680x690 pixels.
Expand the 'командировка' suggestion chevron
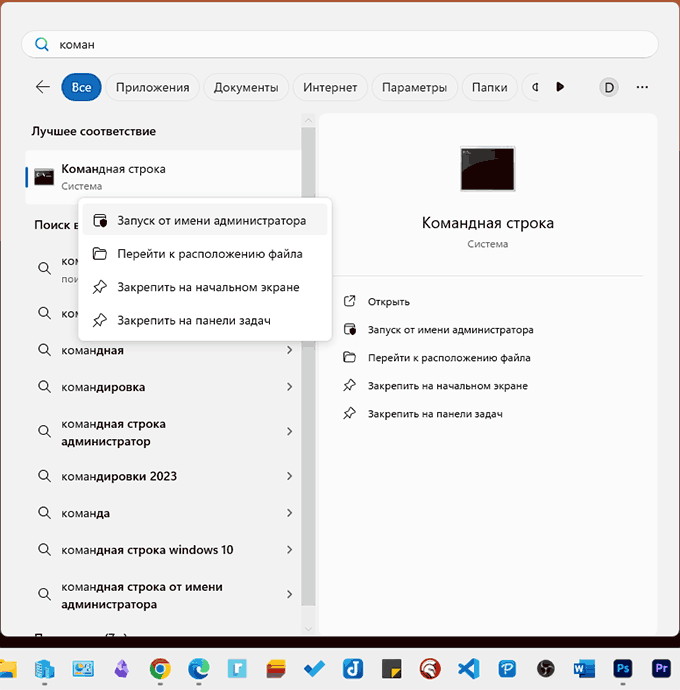click(289, 387)
